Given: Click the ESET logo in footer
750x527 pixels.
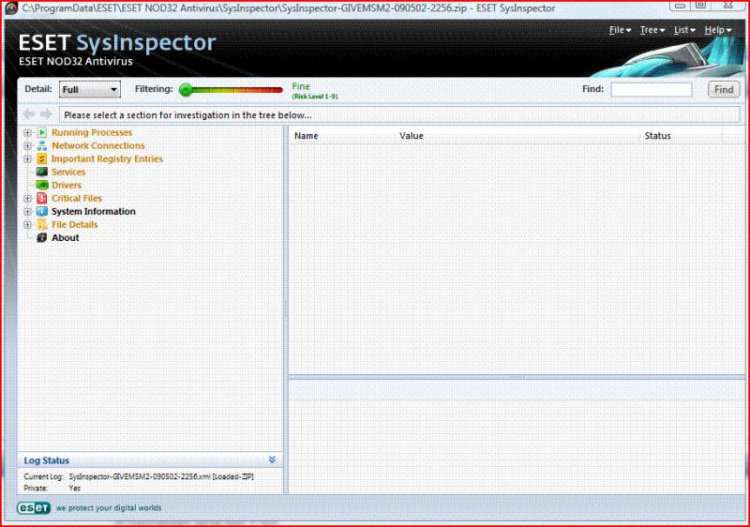Looking at the screenshot, I should [x=33, y=508].
